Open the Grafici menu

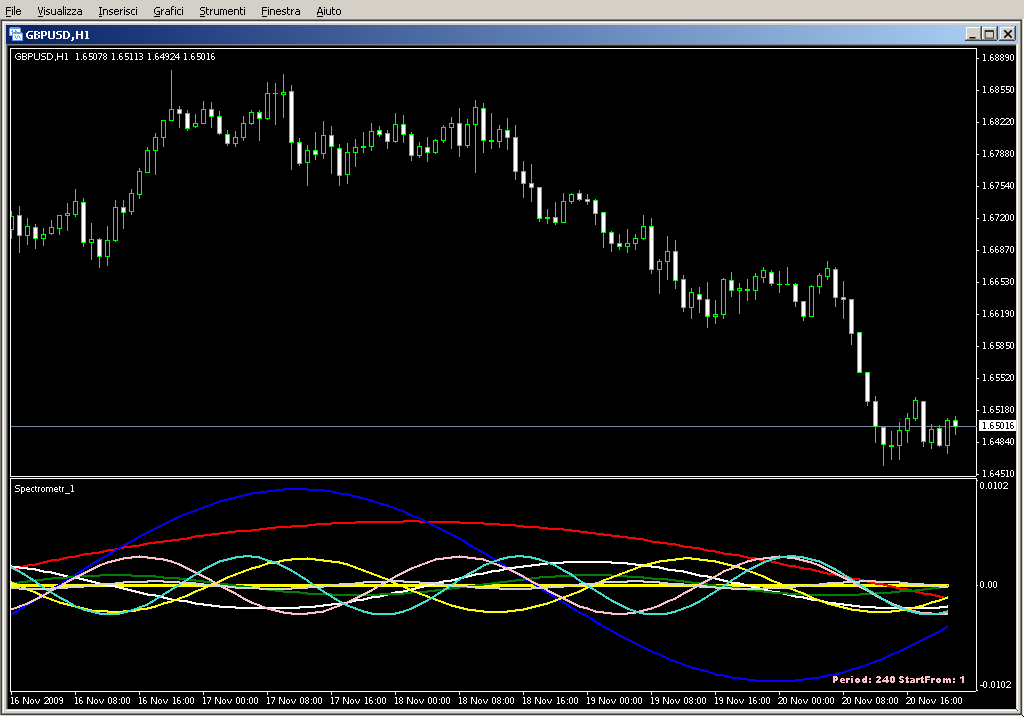(x=168, y=11)
